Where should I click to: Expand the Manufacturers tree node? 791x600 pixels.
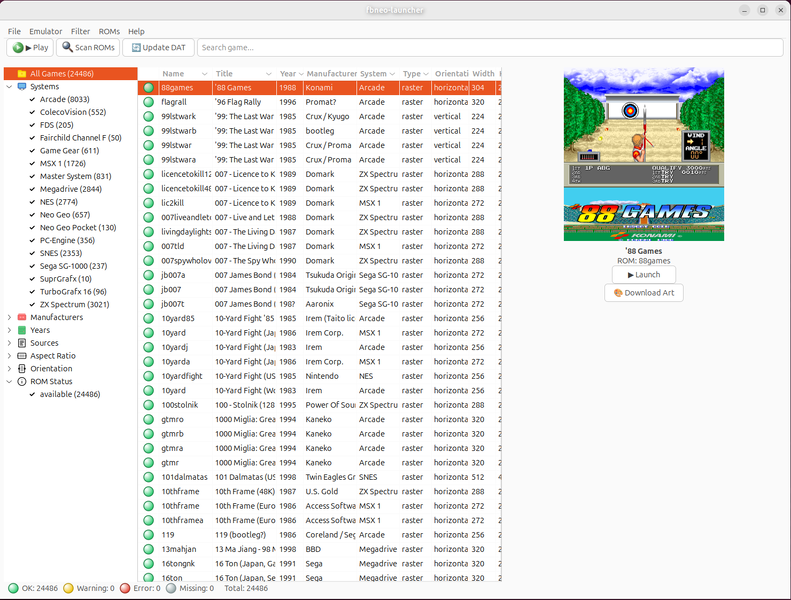point(9,317)
